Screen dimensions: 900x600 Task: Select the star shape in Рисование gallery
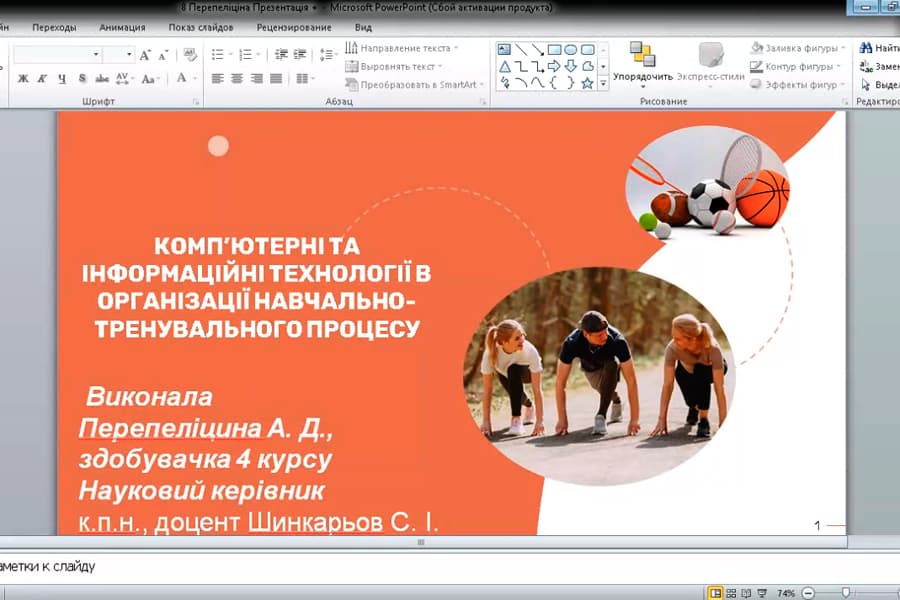click(x=587, y=83)
